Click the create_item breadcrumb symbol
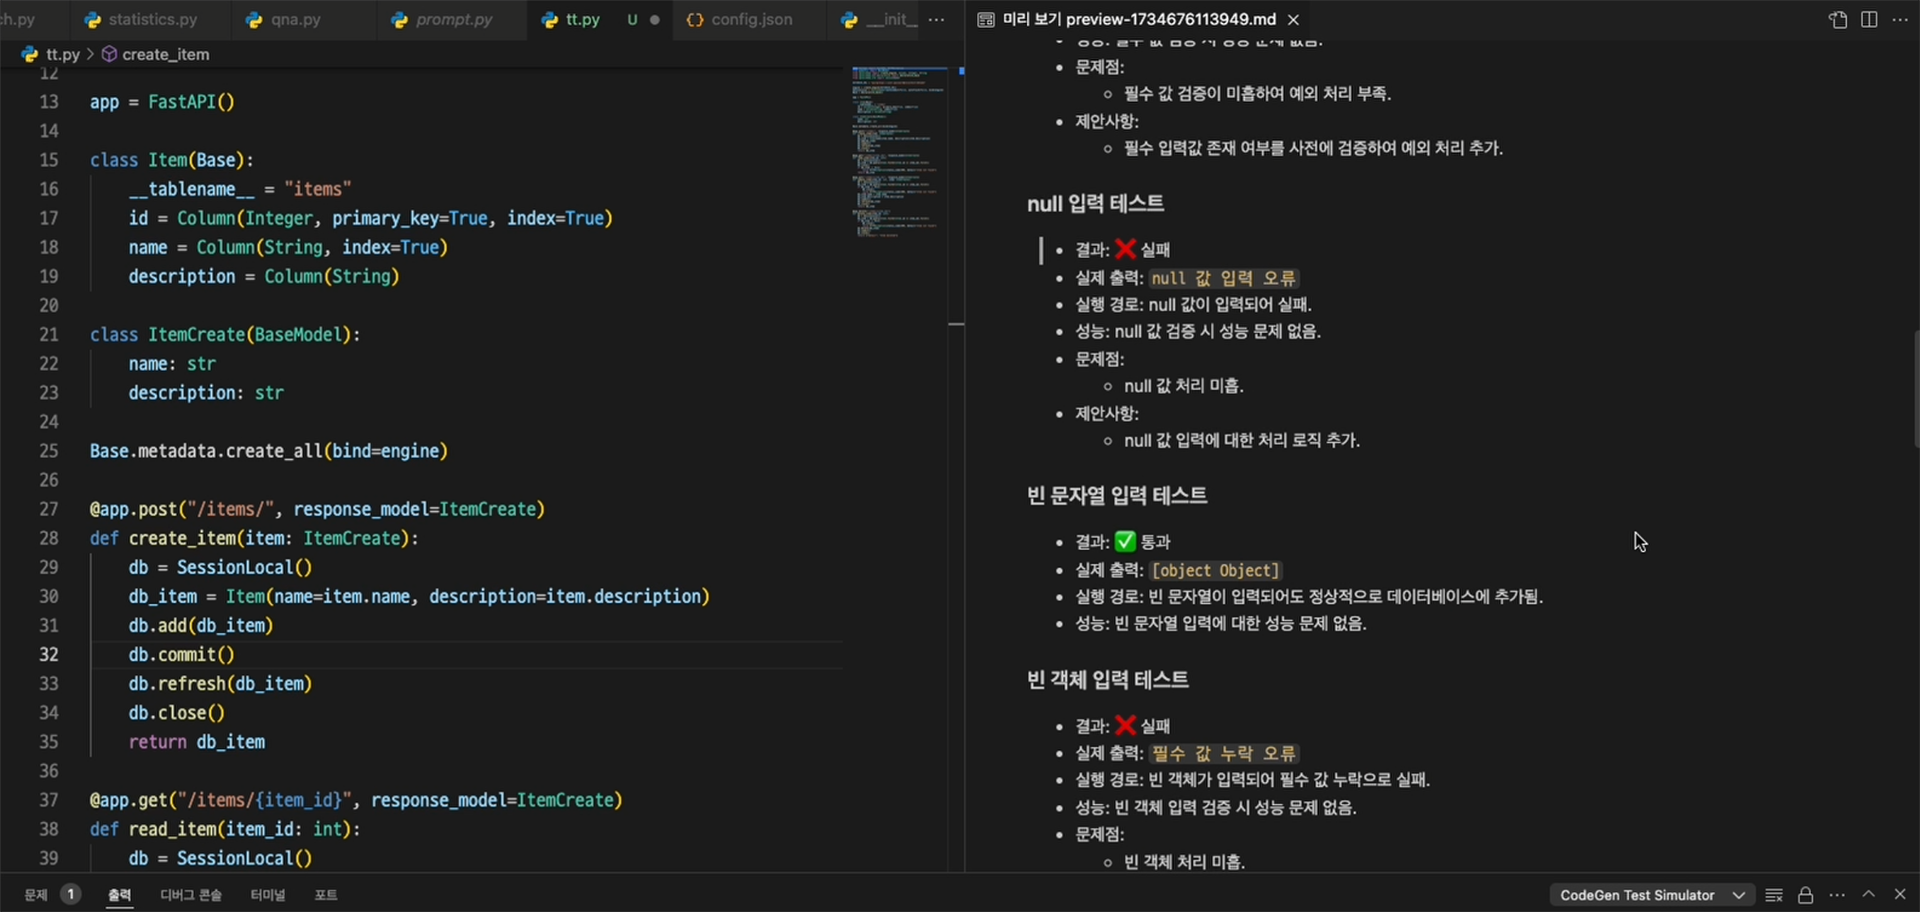The height and width of the screenshot is (912, 1920). pyautogui.click(x=165, y=54)
